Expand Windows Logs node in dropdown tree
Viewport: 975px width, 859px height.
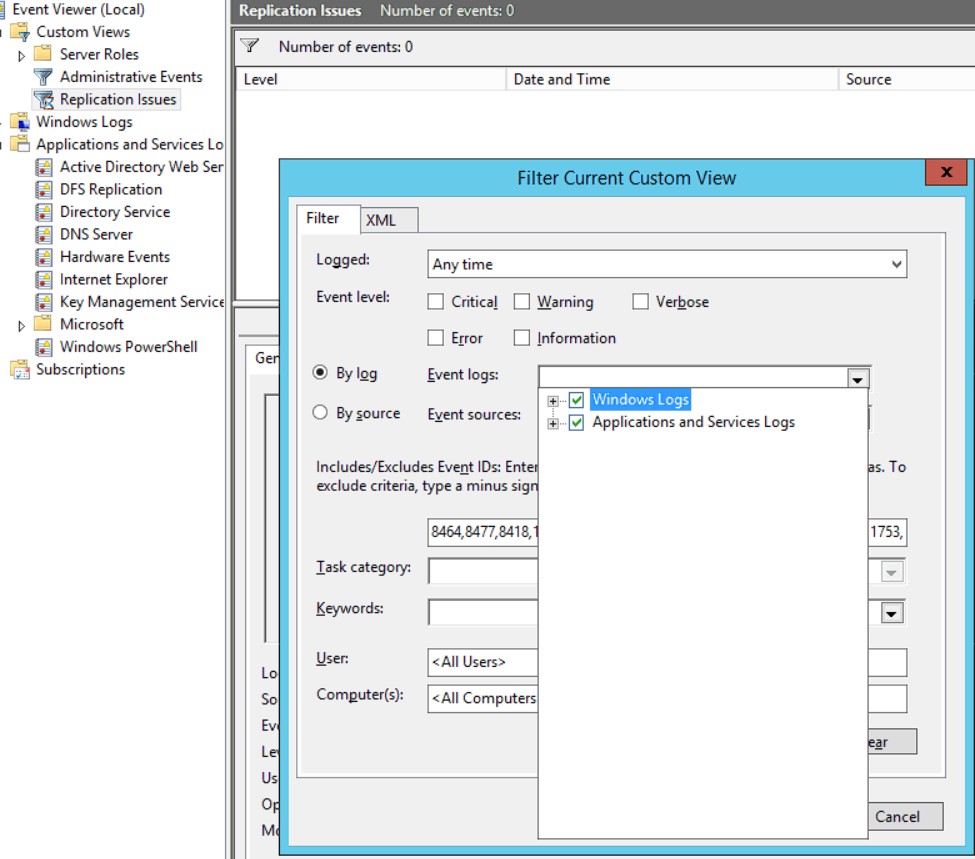point(553,401)
